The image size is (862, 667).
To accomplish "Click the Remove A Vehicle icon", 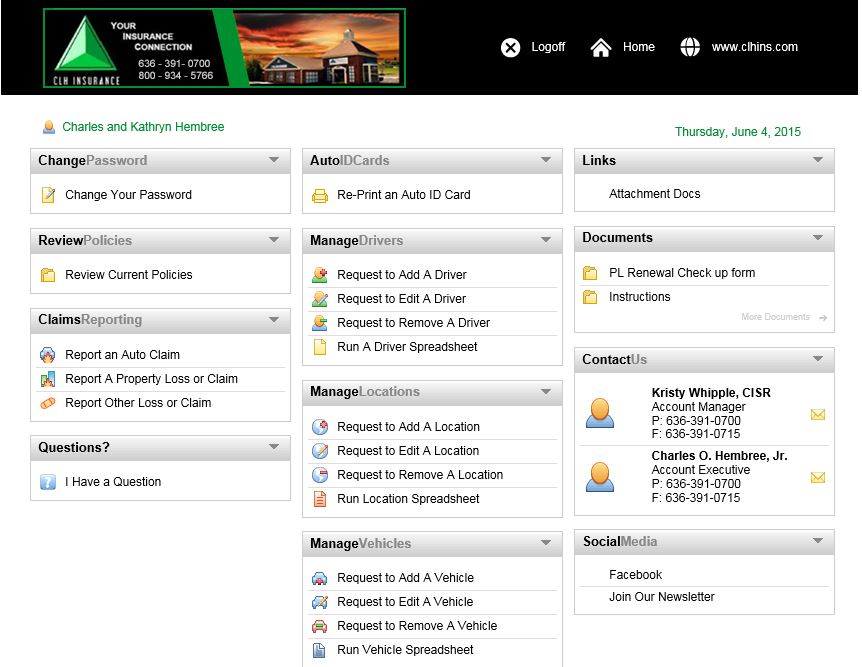I will (320, 626).
